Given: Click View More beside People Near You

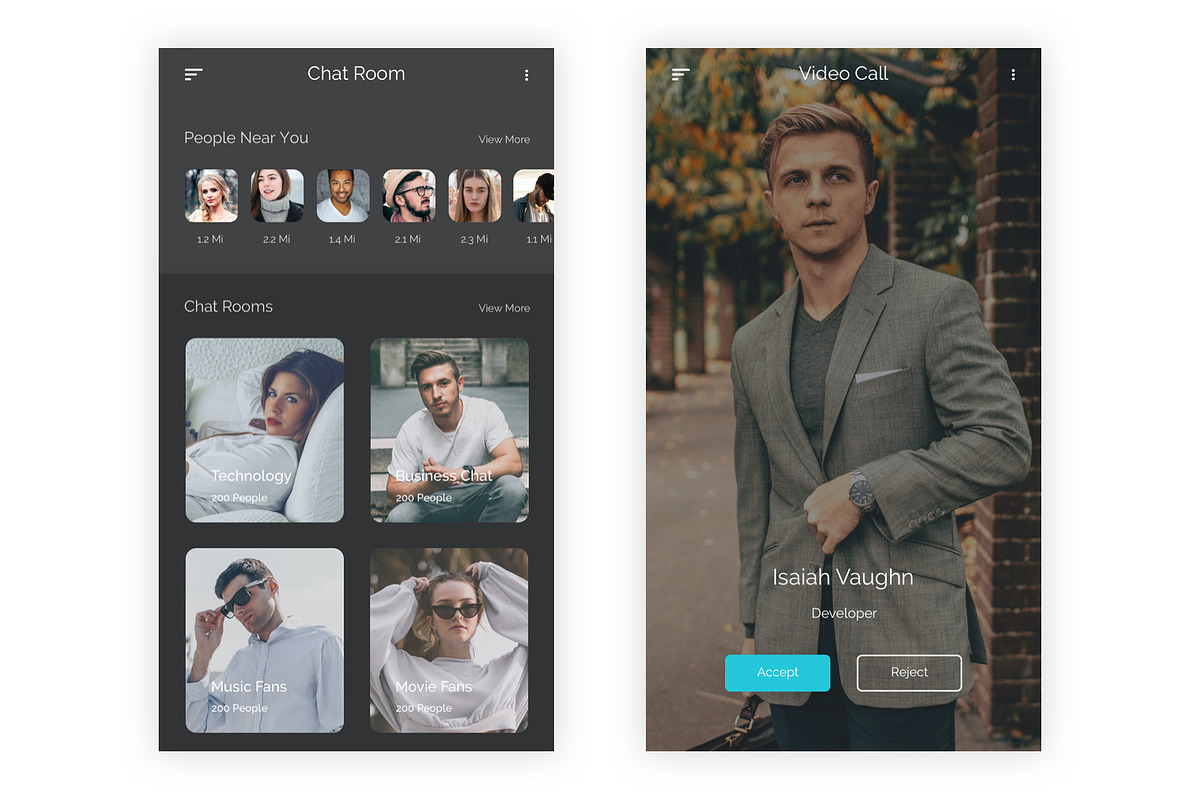Looking at the screenshot, I should coord(504,139).
